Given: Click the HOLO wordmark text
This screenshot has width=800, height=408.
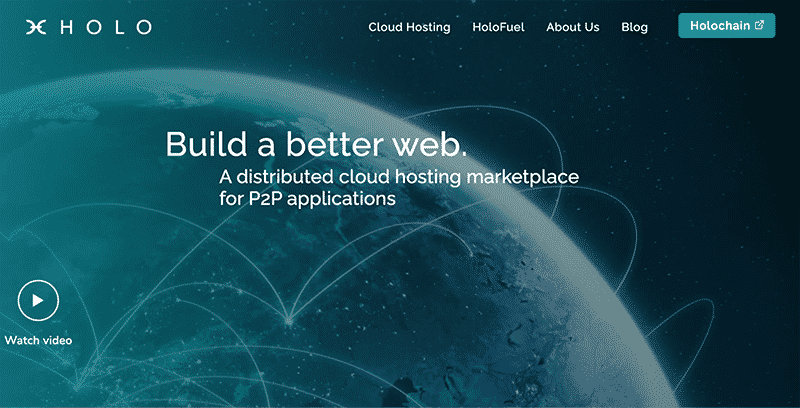Looking at the screenshot, I should (x=105, y=27).
